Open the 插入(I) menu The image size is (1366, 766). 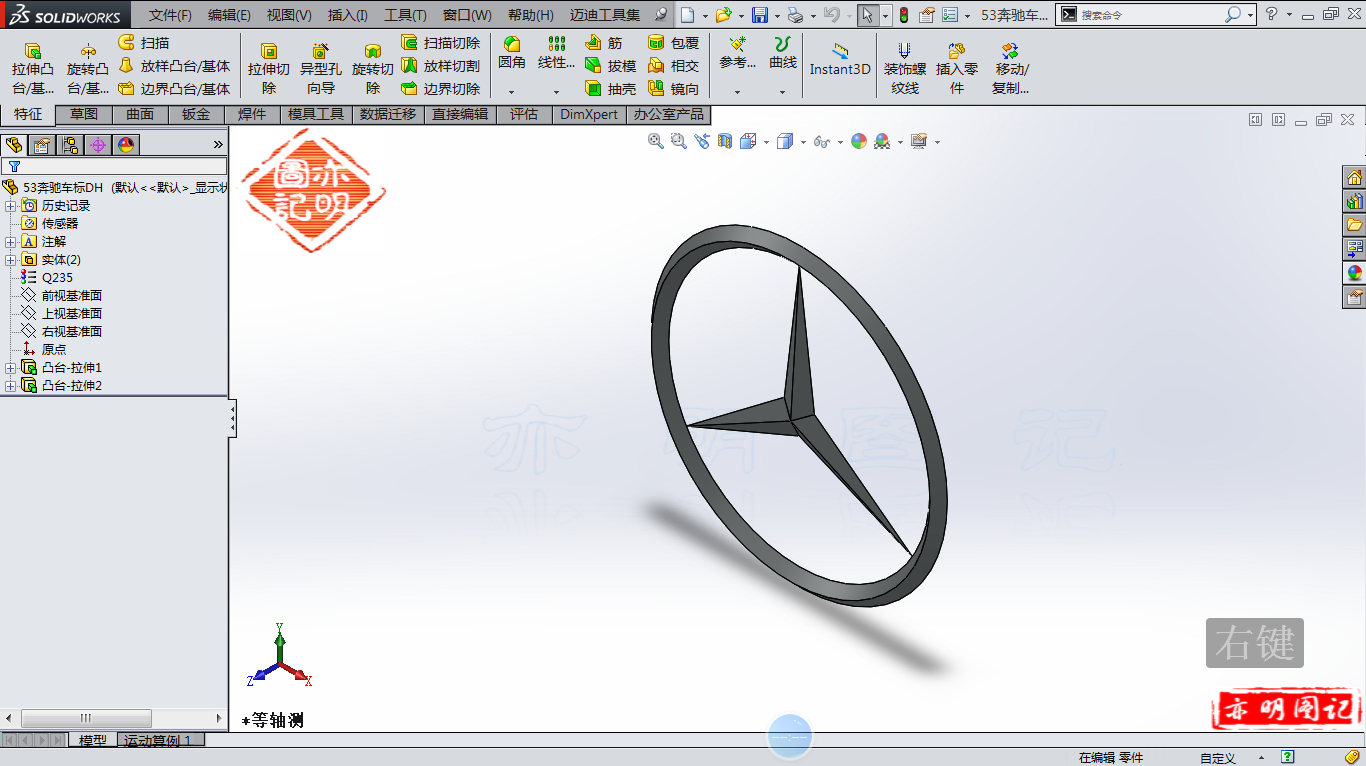(x=347, y=15)
